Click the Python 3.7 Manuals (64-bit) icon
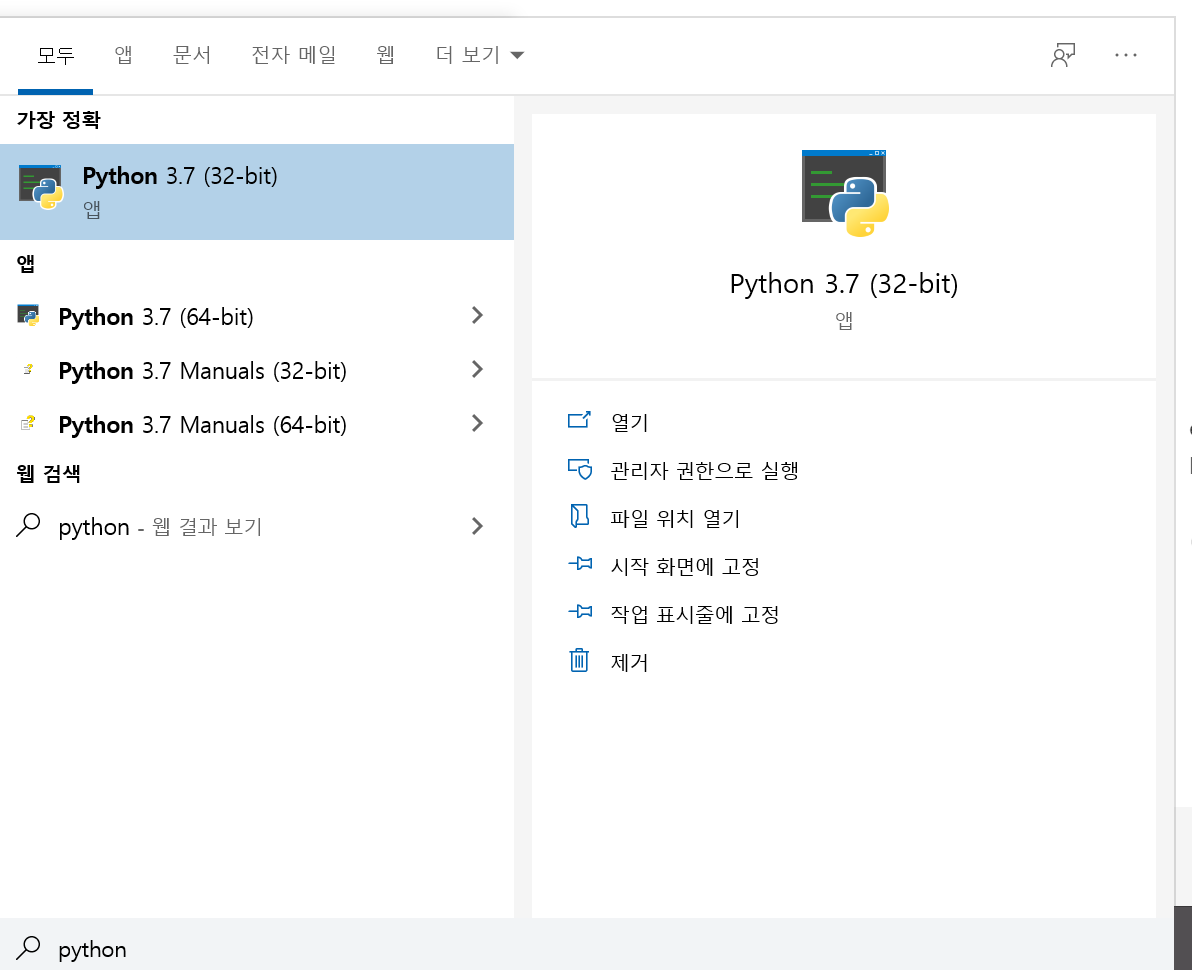 (x=29, y=423)
